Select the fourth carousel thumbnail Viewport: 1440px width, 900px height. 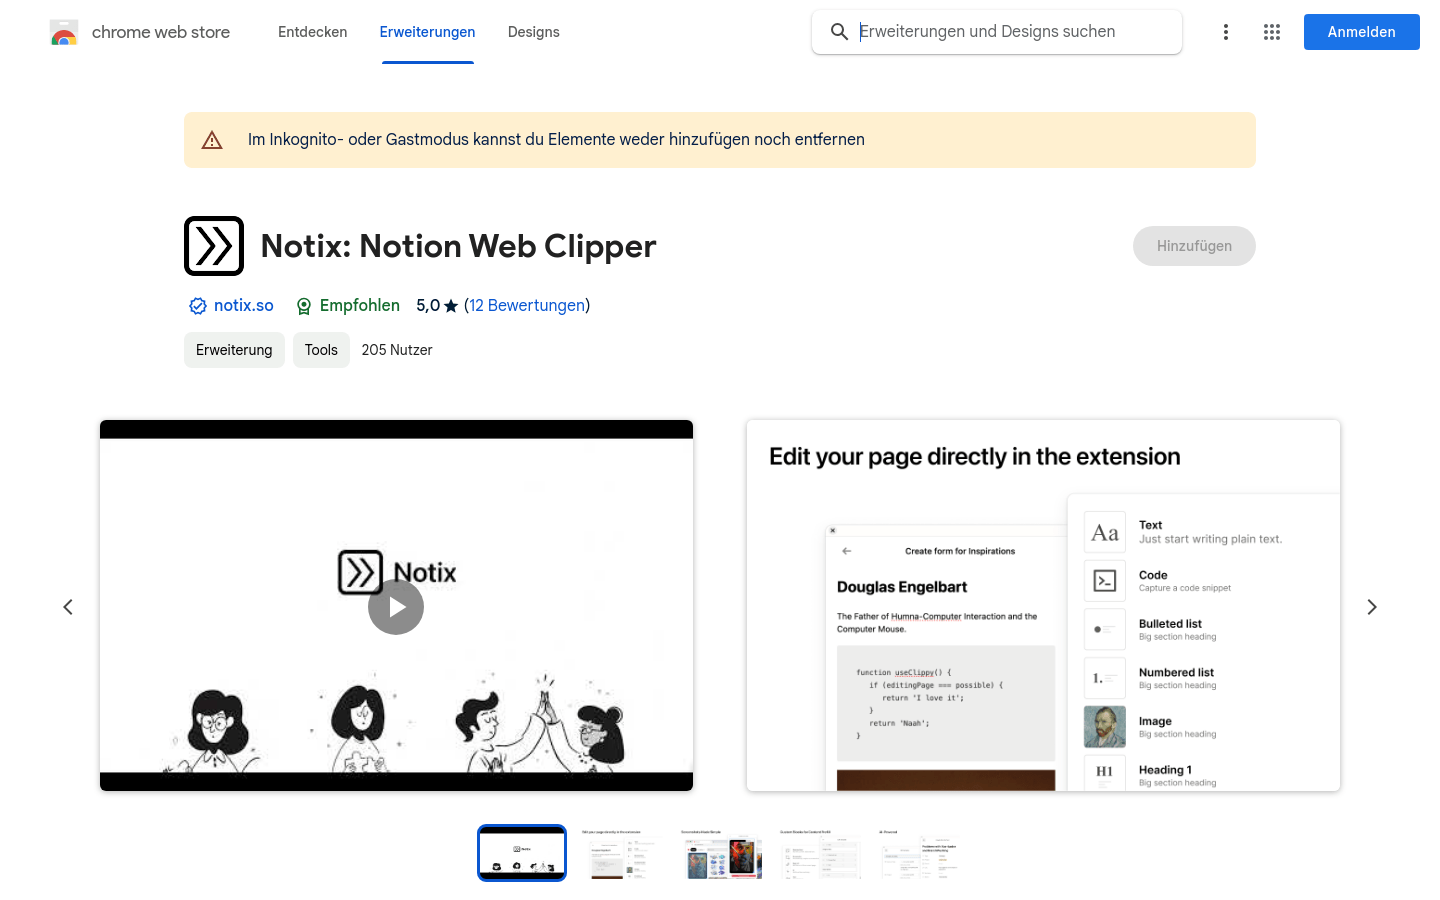pos(821,853)
